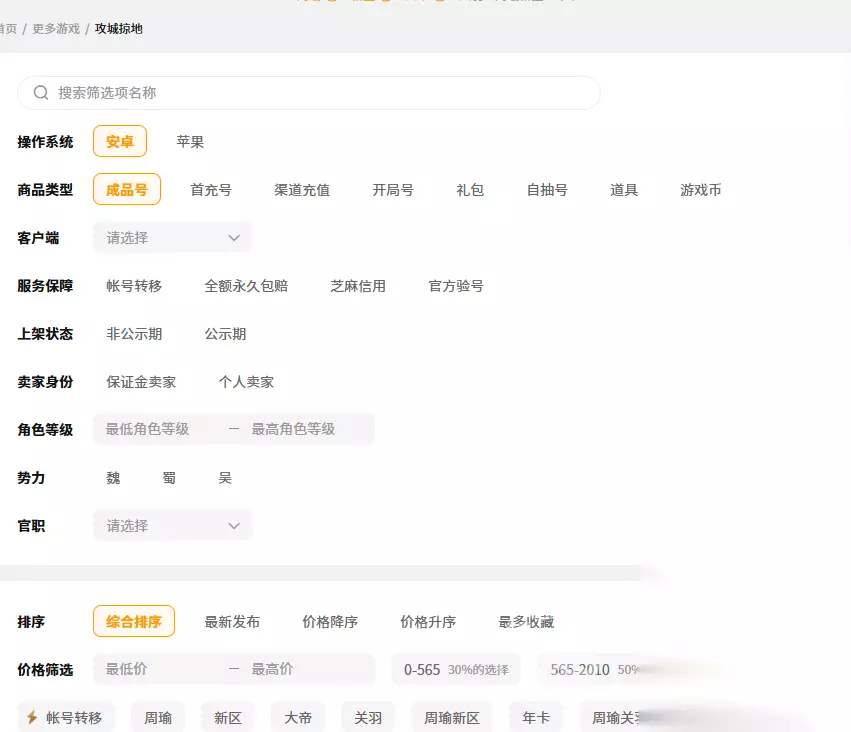Click the search magnifier icon

41,93
